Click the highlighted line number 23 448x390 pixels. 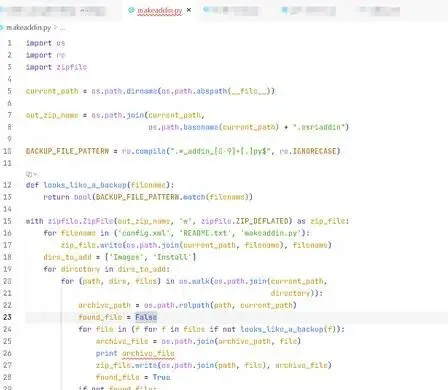(x=7, y=317)
